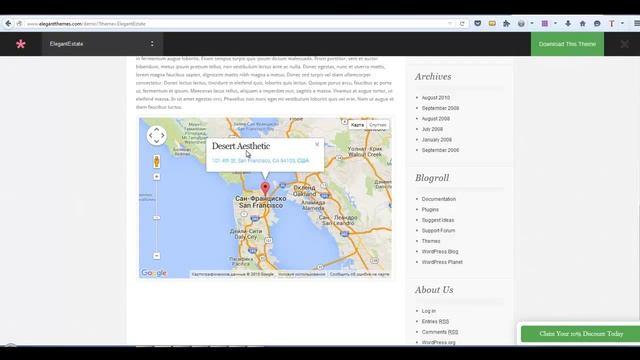Click the purple grid extension icon
Image resolution: width=640 pixels, height=360 pixels.
click(544, 24)
